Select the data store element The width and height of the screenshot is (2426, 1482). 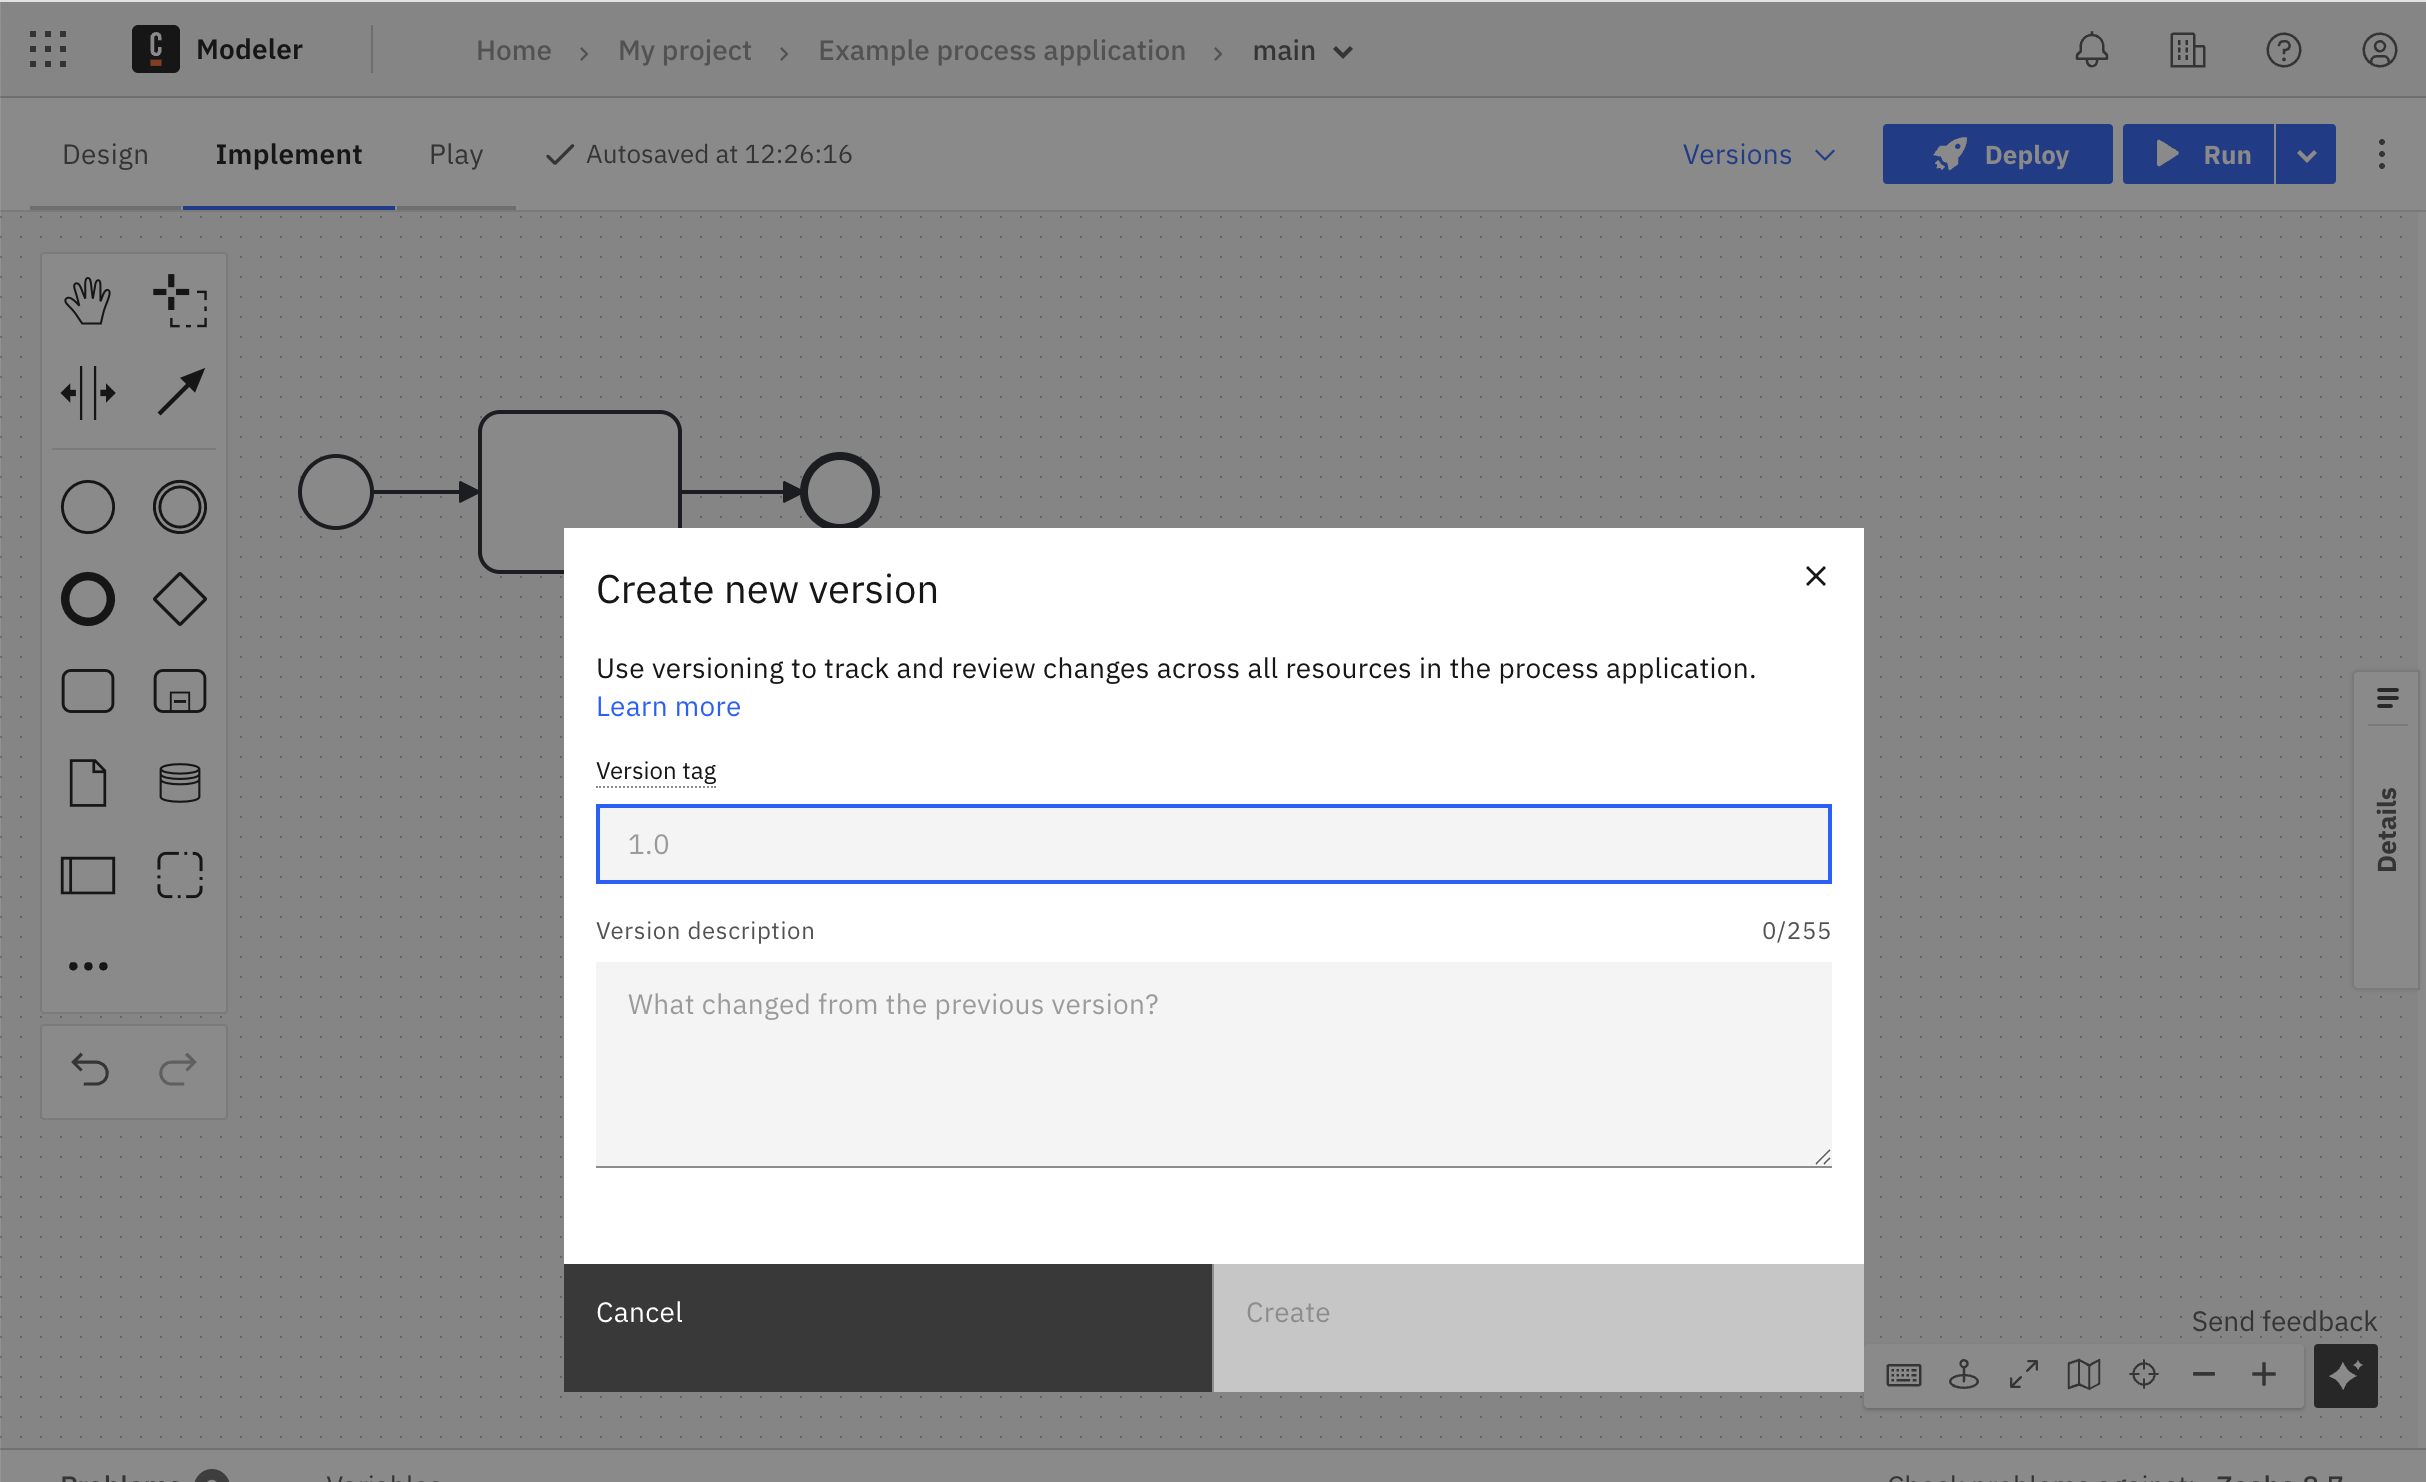(x=180, y=782)
